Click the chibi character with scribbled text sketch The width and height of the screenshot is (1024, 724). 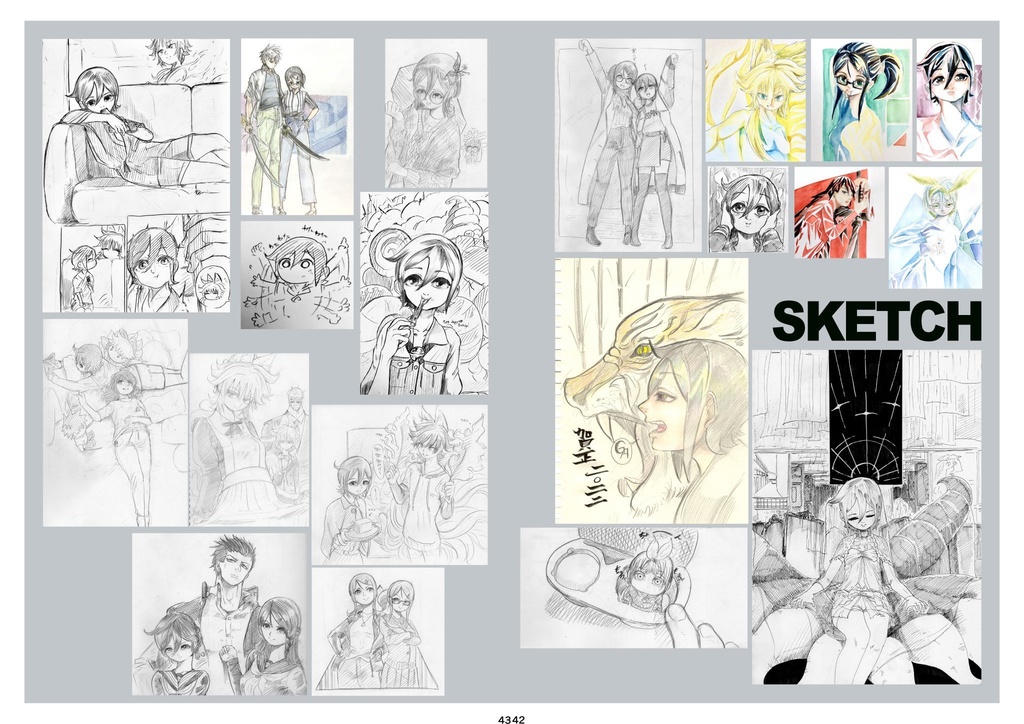(x=297, y=275)
